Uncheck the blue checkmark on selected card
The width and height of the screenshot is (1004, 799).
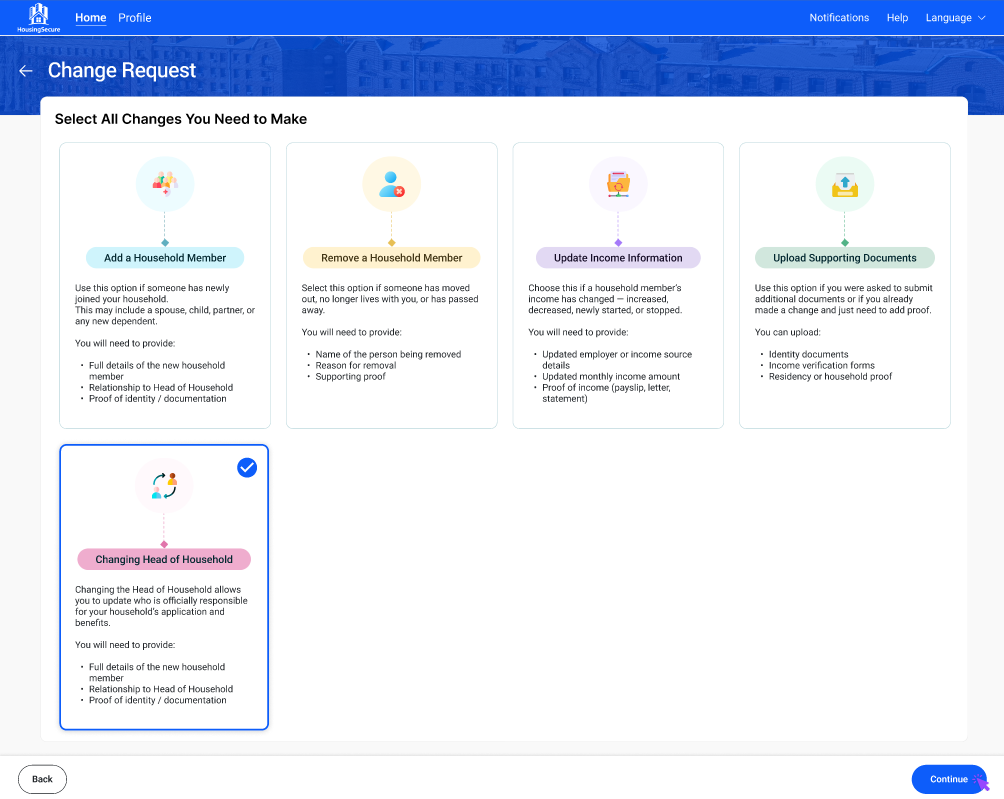247,467
